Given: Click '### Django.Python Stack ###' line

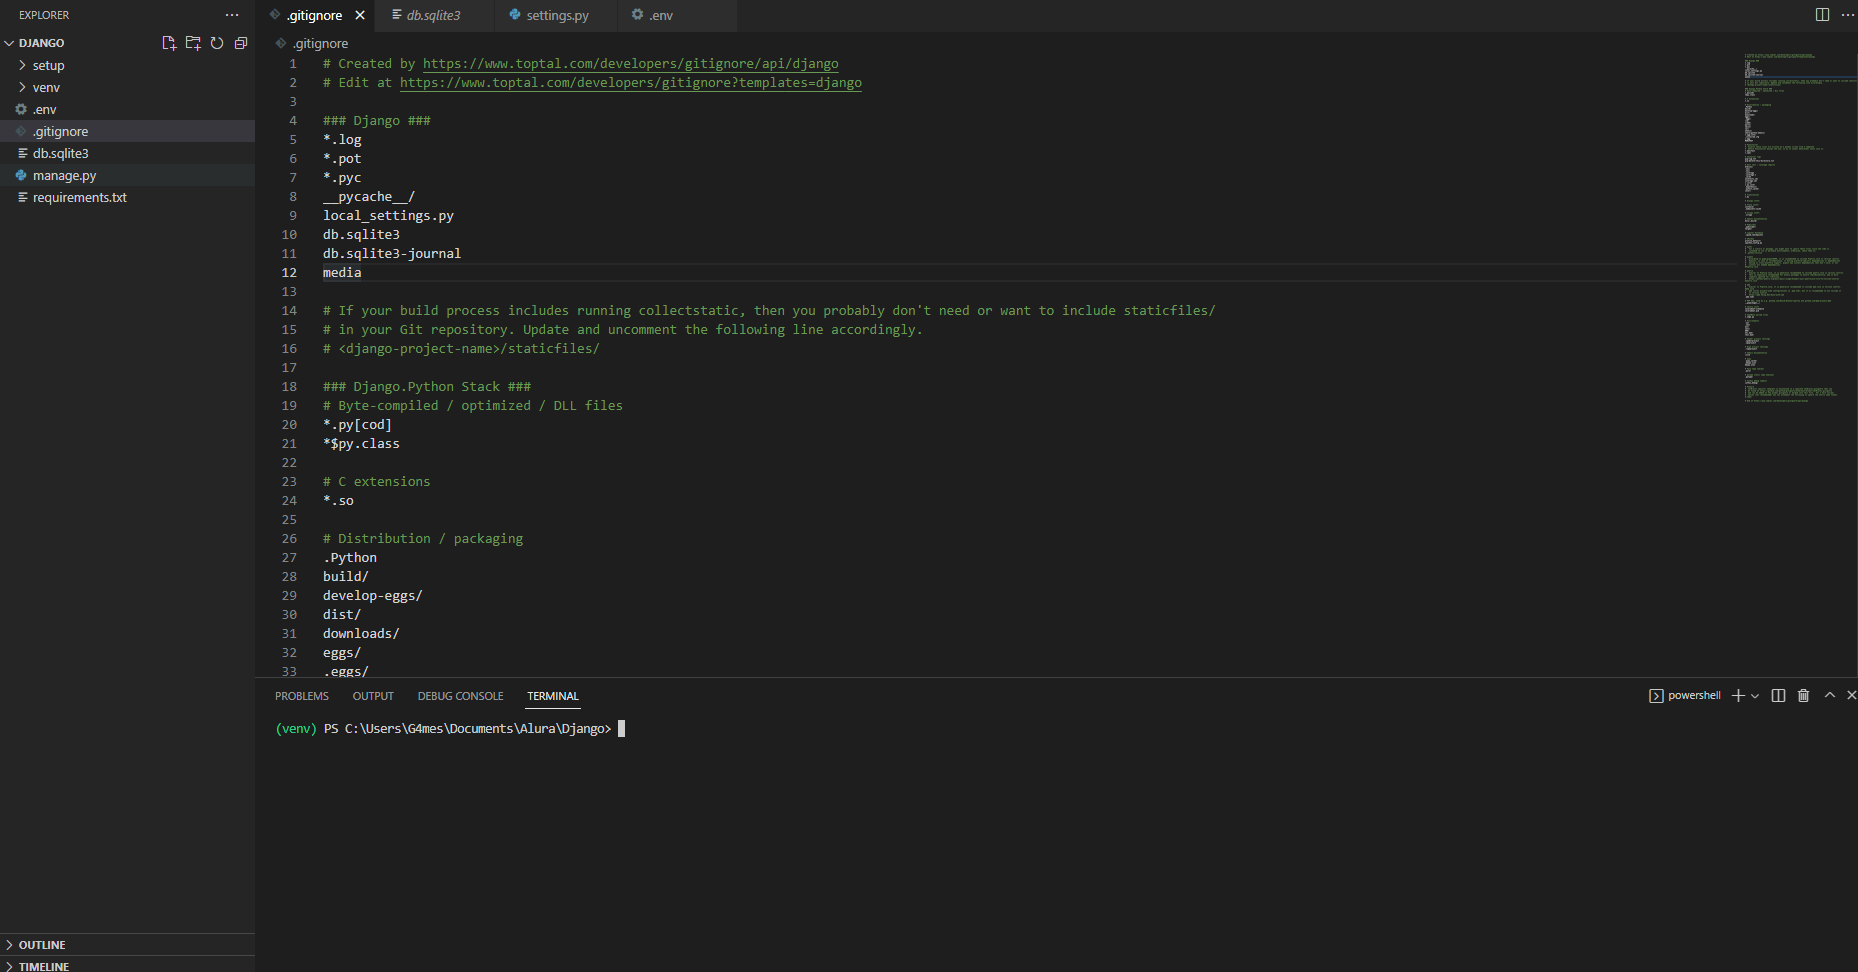Looking at the screenshot, I should click(427, 386).
